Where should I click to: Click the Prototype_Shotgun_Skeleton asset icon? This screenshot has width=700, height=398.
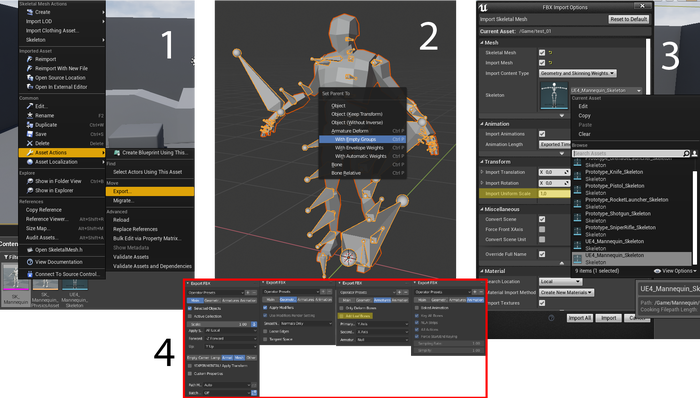(x=578, y=217)
